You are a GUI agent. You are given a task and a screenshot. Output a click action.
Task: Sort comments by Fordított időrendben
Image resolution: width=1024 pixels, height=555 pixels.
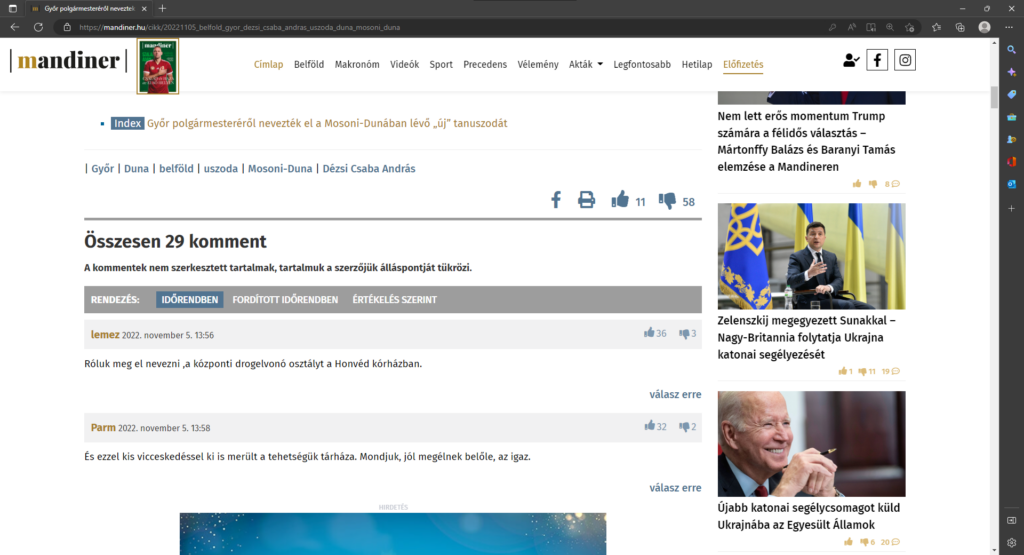point(285,299)
